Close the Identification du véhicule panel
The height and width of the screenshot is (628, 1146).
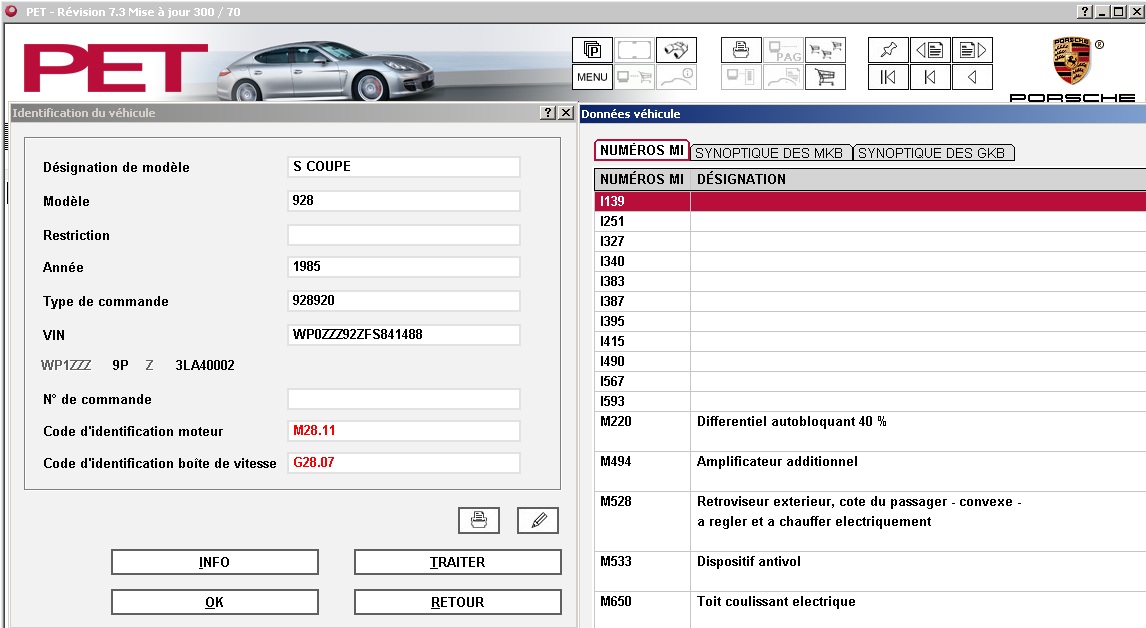pos(566,113)
